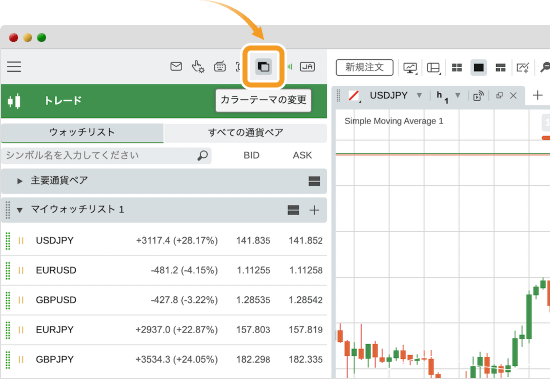Select the four-chart grid layout
This screenshot has height=379, width=550.
tap(457, 67)
